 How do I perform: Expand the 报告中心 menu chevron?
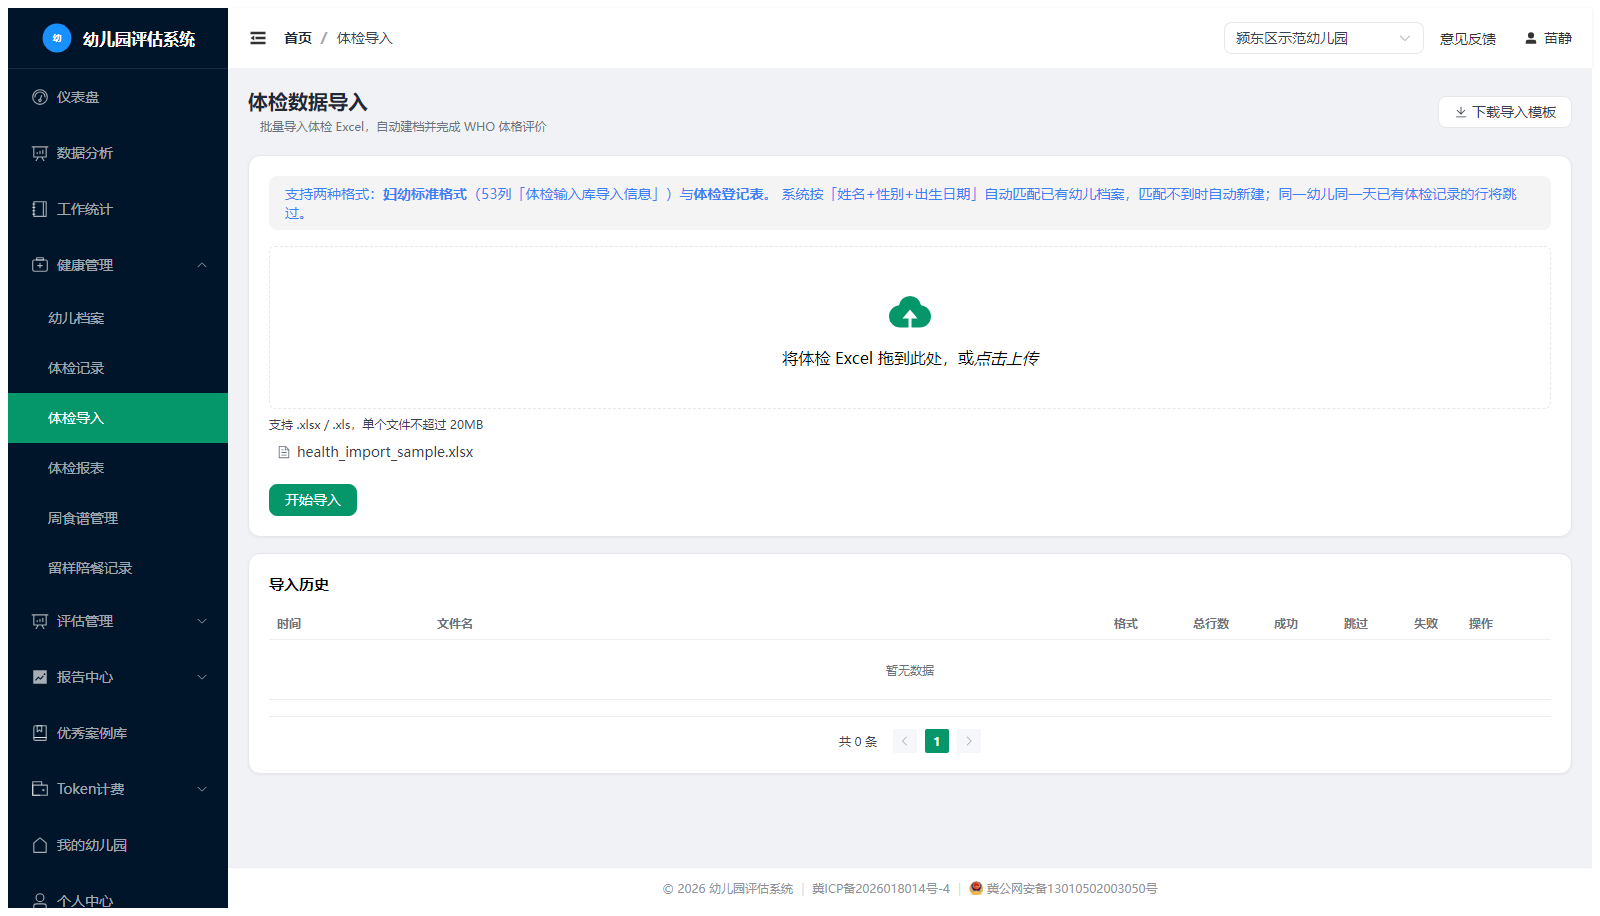coord(202,677)
